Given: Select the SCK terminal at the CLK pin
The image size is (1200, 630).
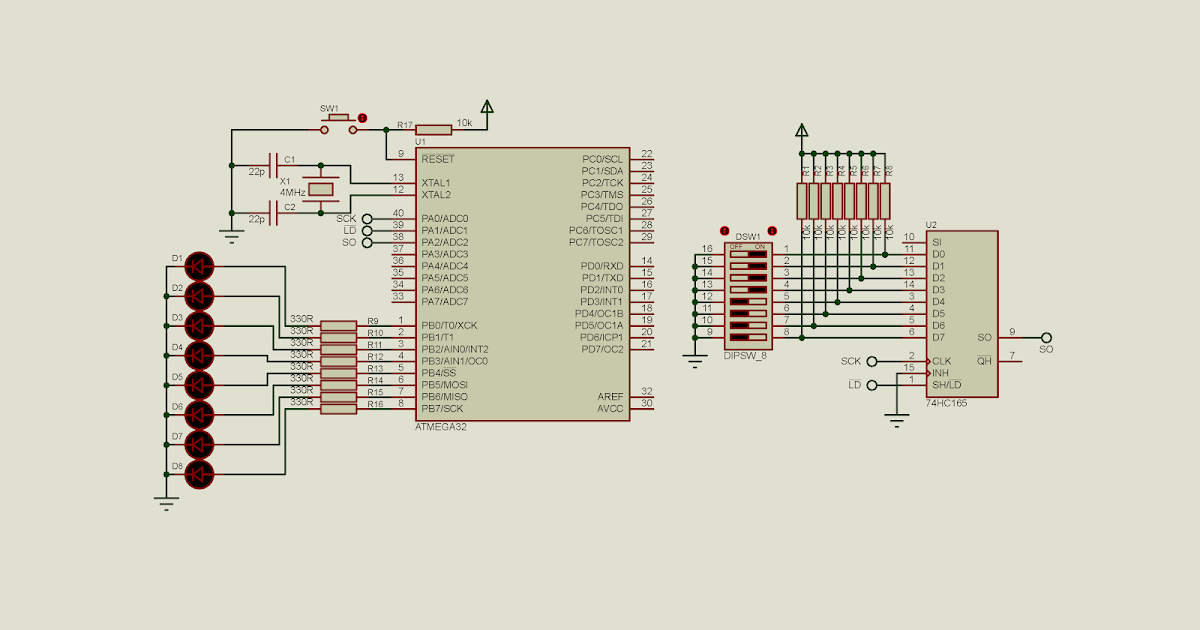Looking at the screenshot, I should (x=872, y=361).
